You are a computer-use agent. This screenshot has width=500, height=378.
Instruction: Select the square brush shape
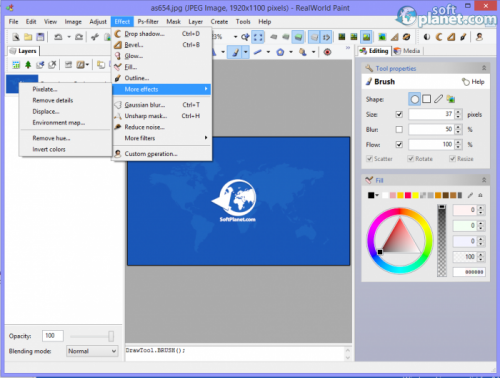426,99
